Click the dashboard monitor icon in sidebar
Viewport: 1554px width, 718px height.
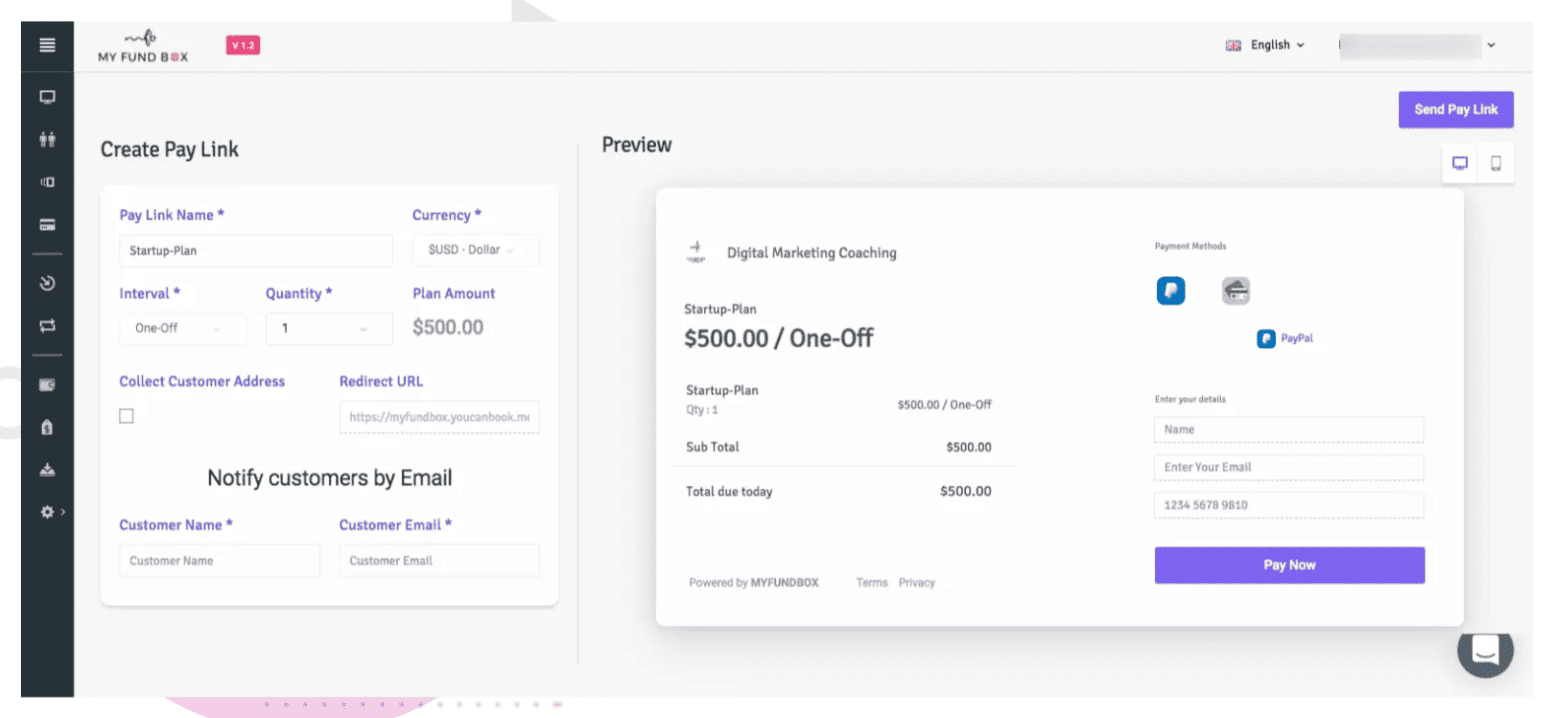[47, 98]
